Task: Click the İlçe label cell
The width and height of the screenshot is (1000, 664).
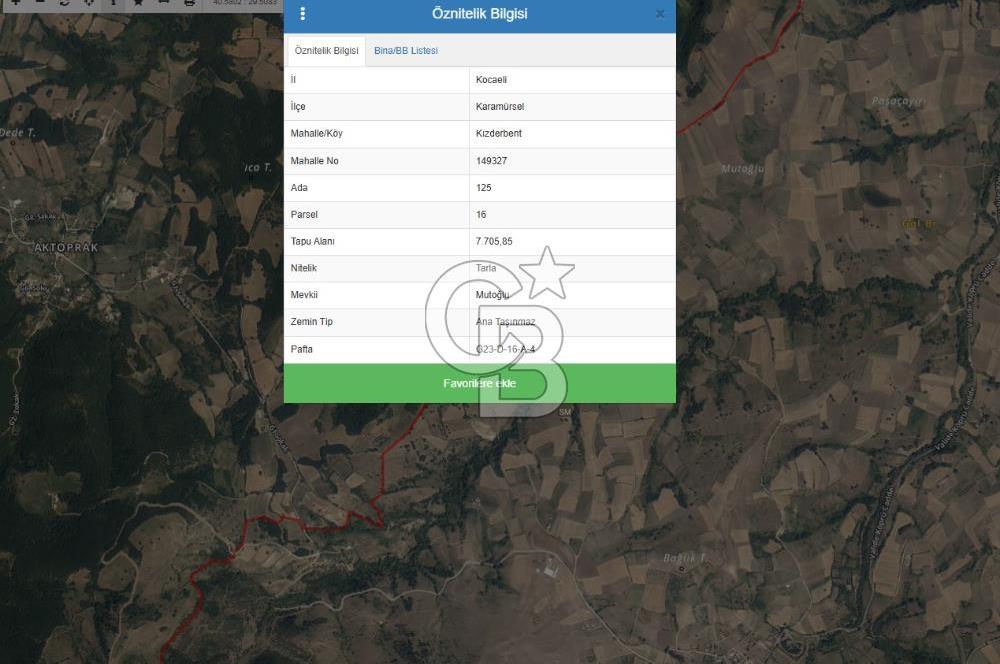Action: click(x=377, y=107)
